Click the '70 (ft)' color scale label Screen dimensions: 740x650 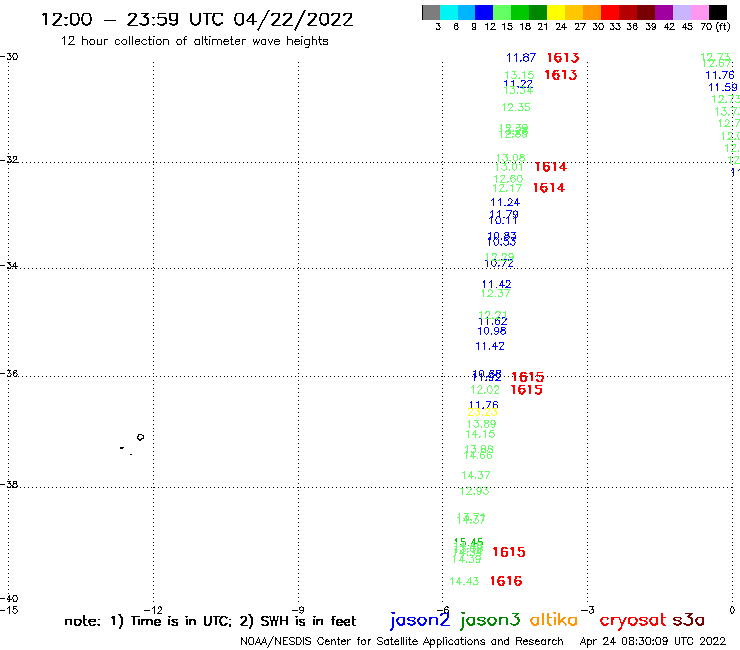tap(715, 27)
